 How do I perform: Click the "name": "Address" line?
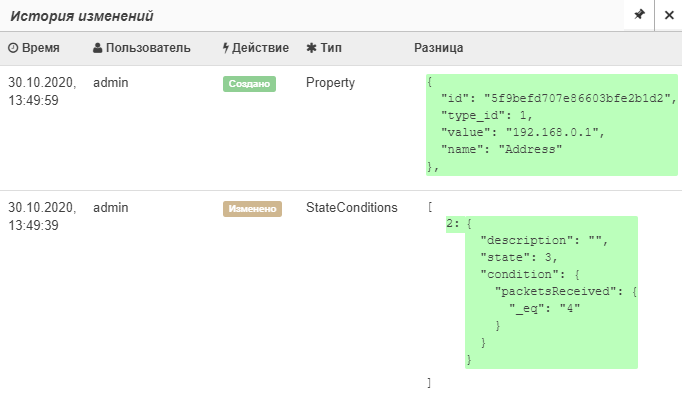click(x=501, y=149)
